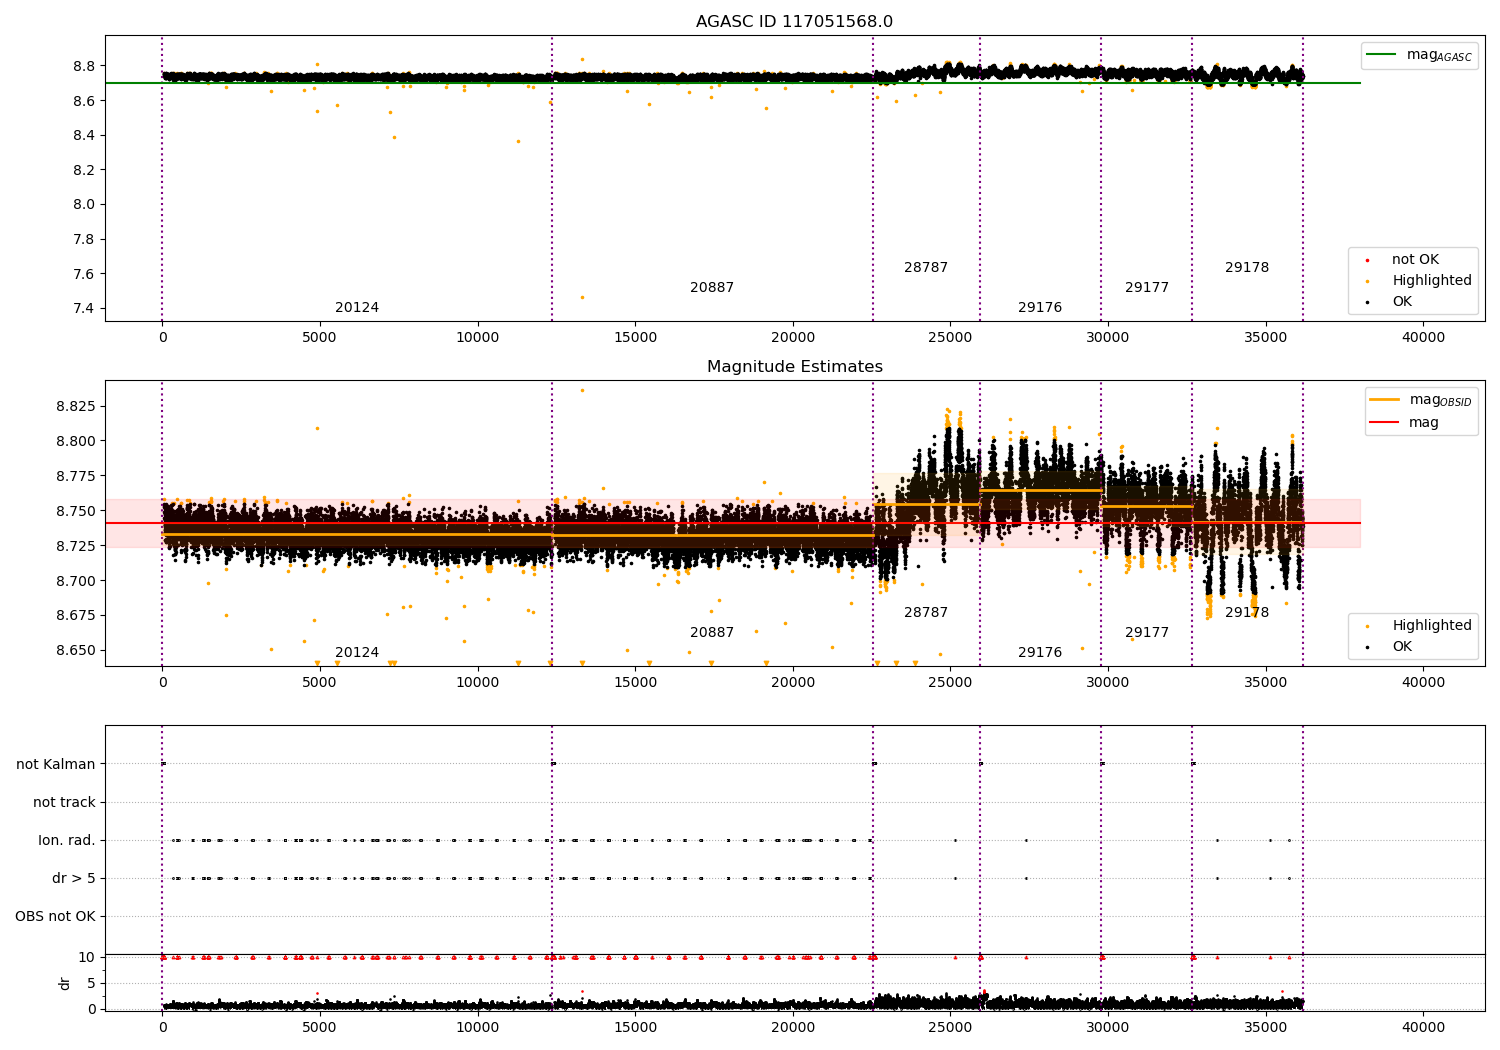Viewport: 1500px width, 1050px height.
Task: Click the 8.825 tick on the middle y-axis
Action: pyautogui.click(x=77, y=406)
